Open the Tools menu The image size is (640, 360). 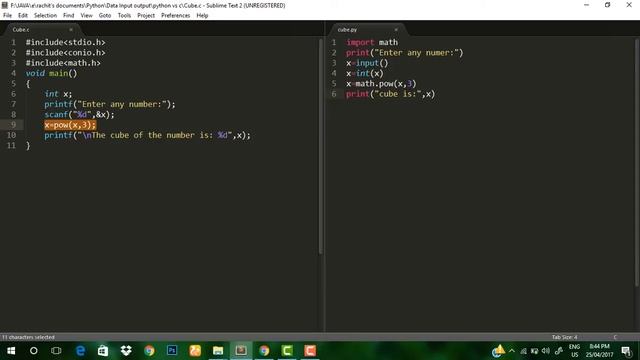click(x=124, y=16)
